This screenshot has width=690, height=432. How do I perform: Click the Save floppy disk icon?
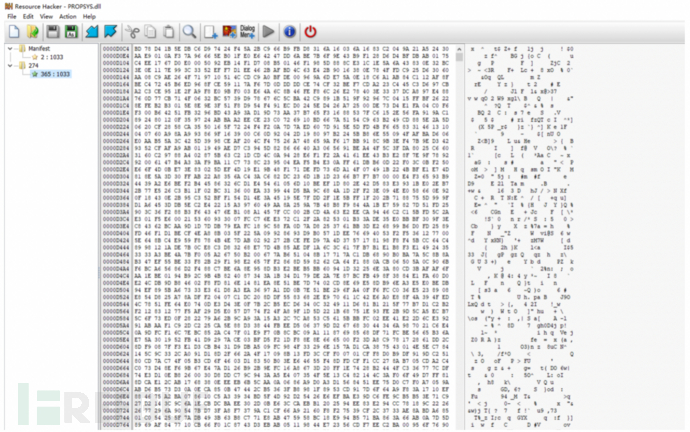click(53, 32)
